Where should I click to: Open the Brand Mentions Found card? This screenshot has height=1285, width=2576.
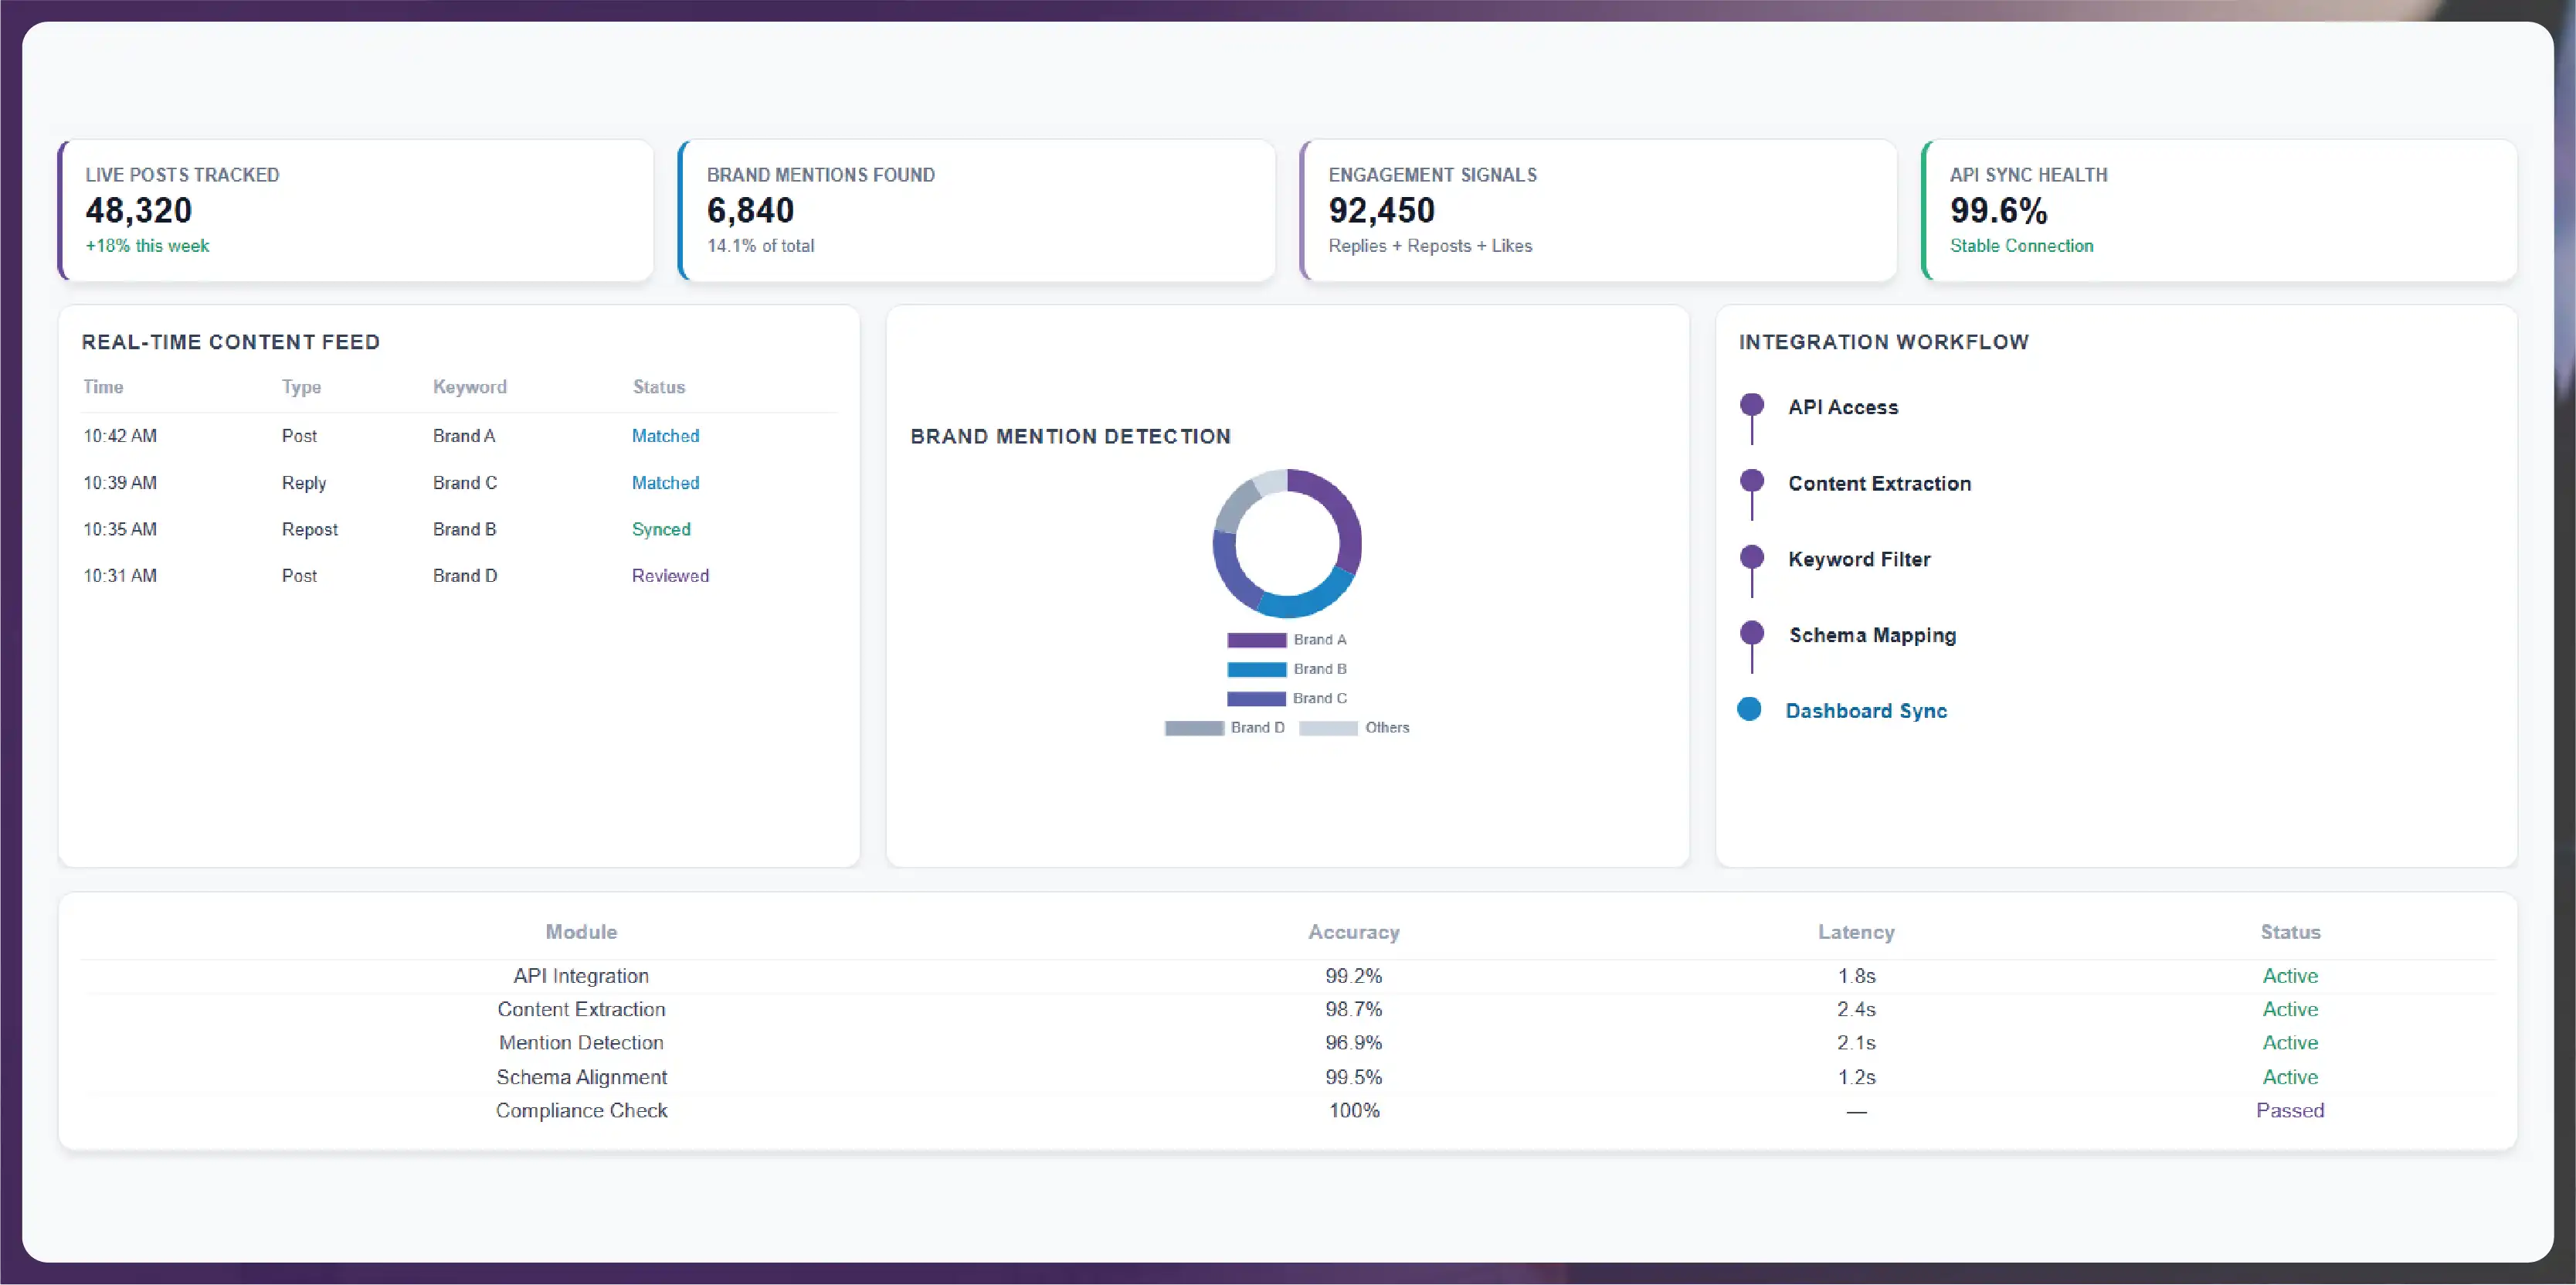[977, 210]
